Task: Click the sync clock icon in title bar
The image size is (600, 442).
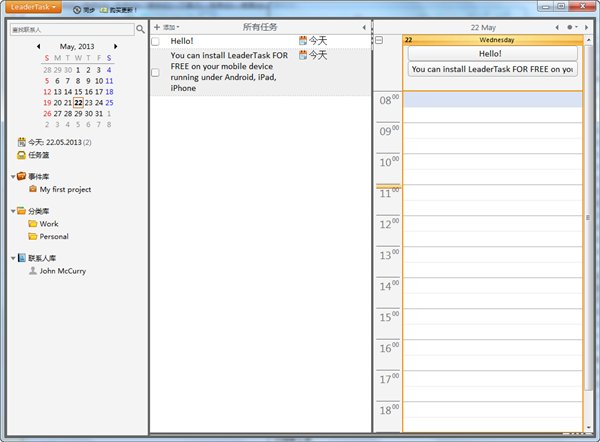Action: tap(77, 9)
